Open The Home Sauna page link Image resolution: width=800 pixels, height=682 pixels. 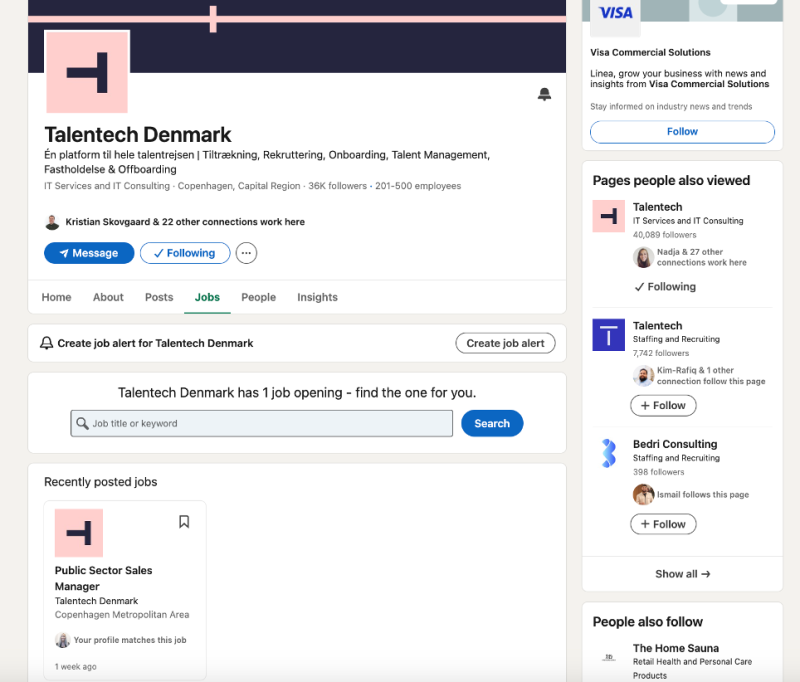pos(676,648)
